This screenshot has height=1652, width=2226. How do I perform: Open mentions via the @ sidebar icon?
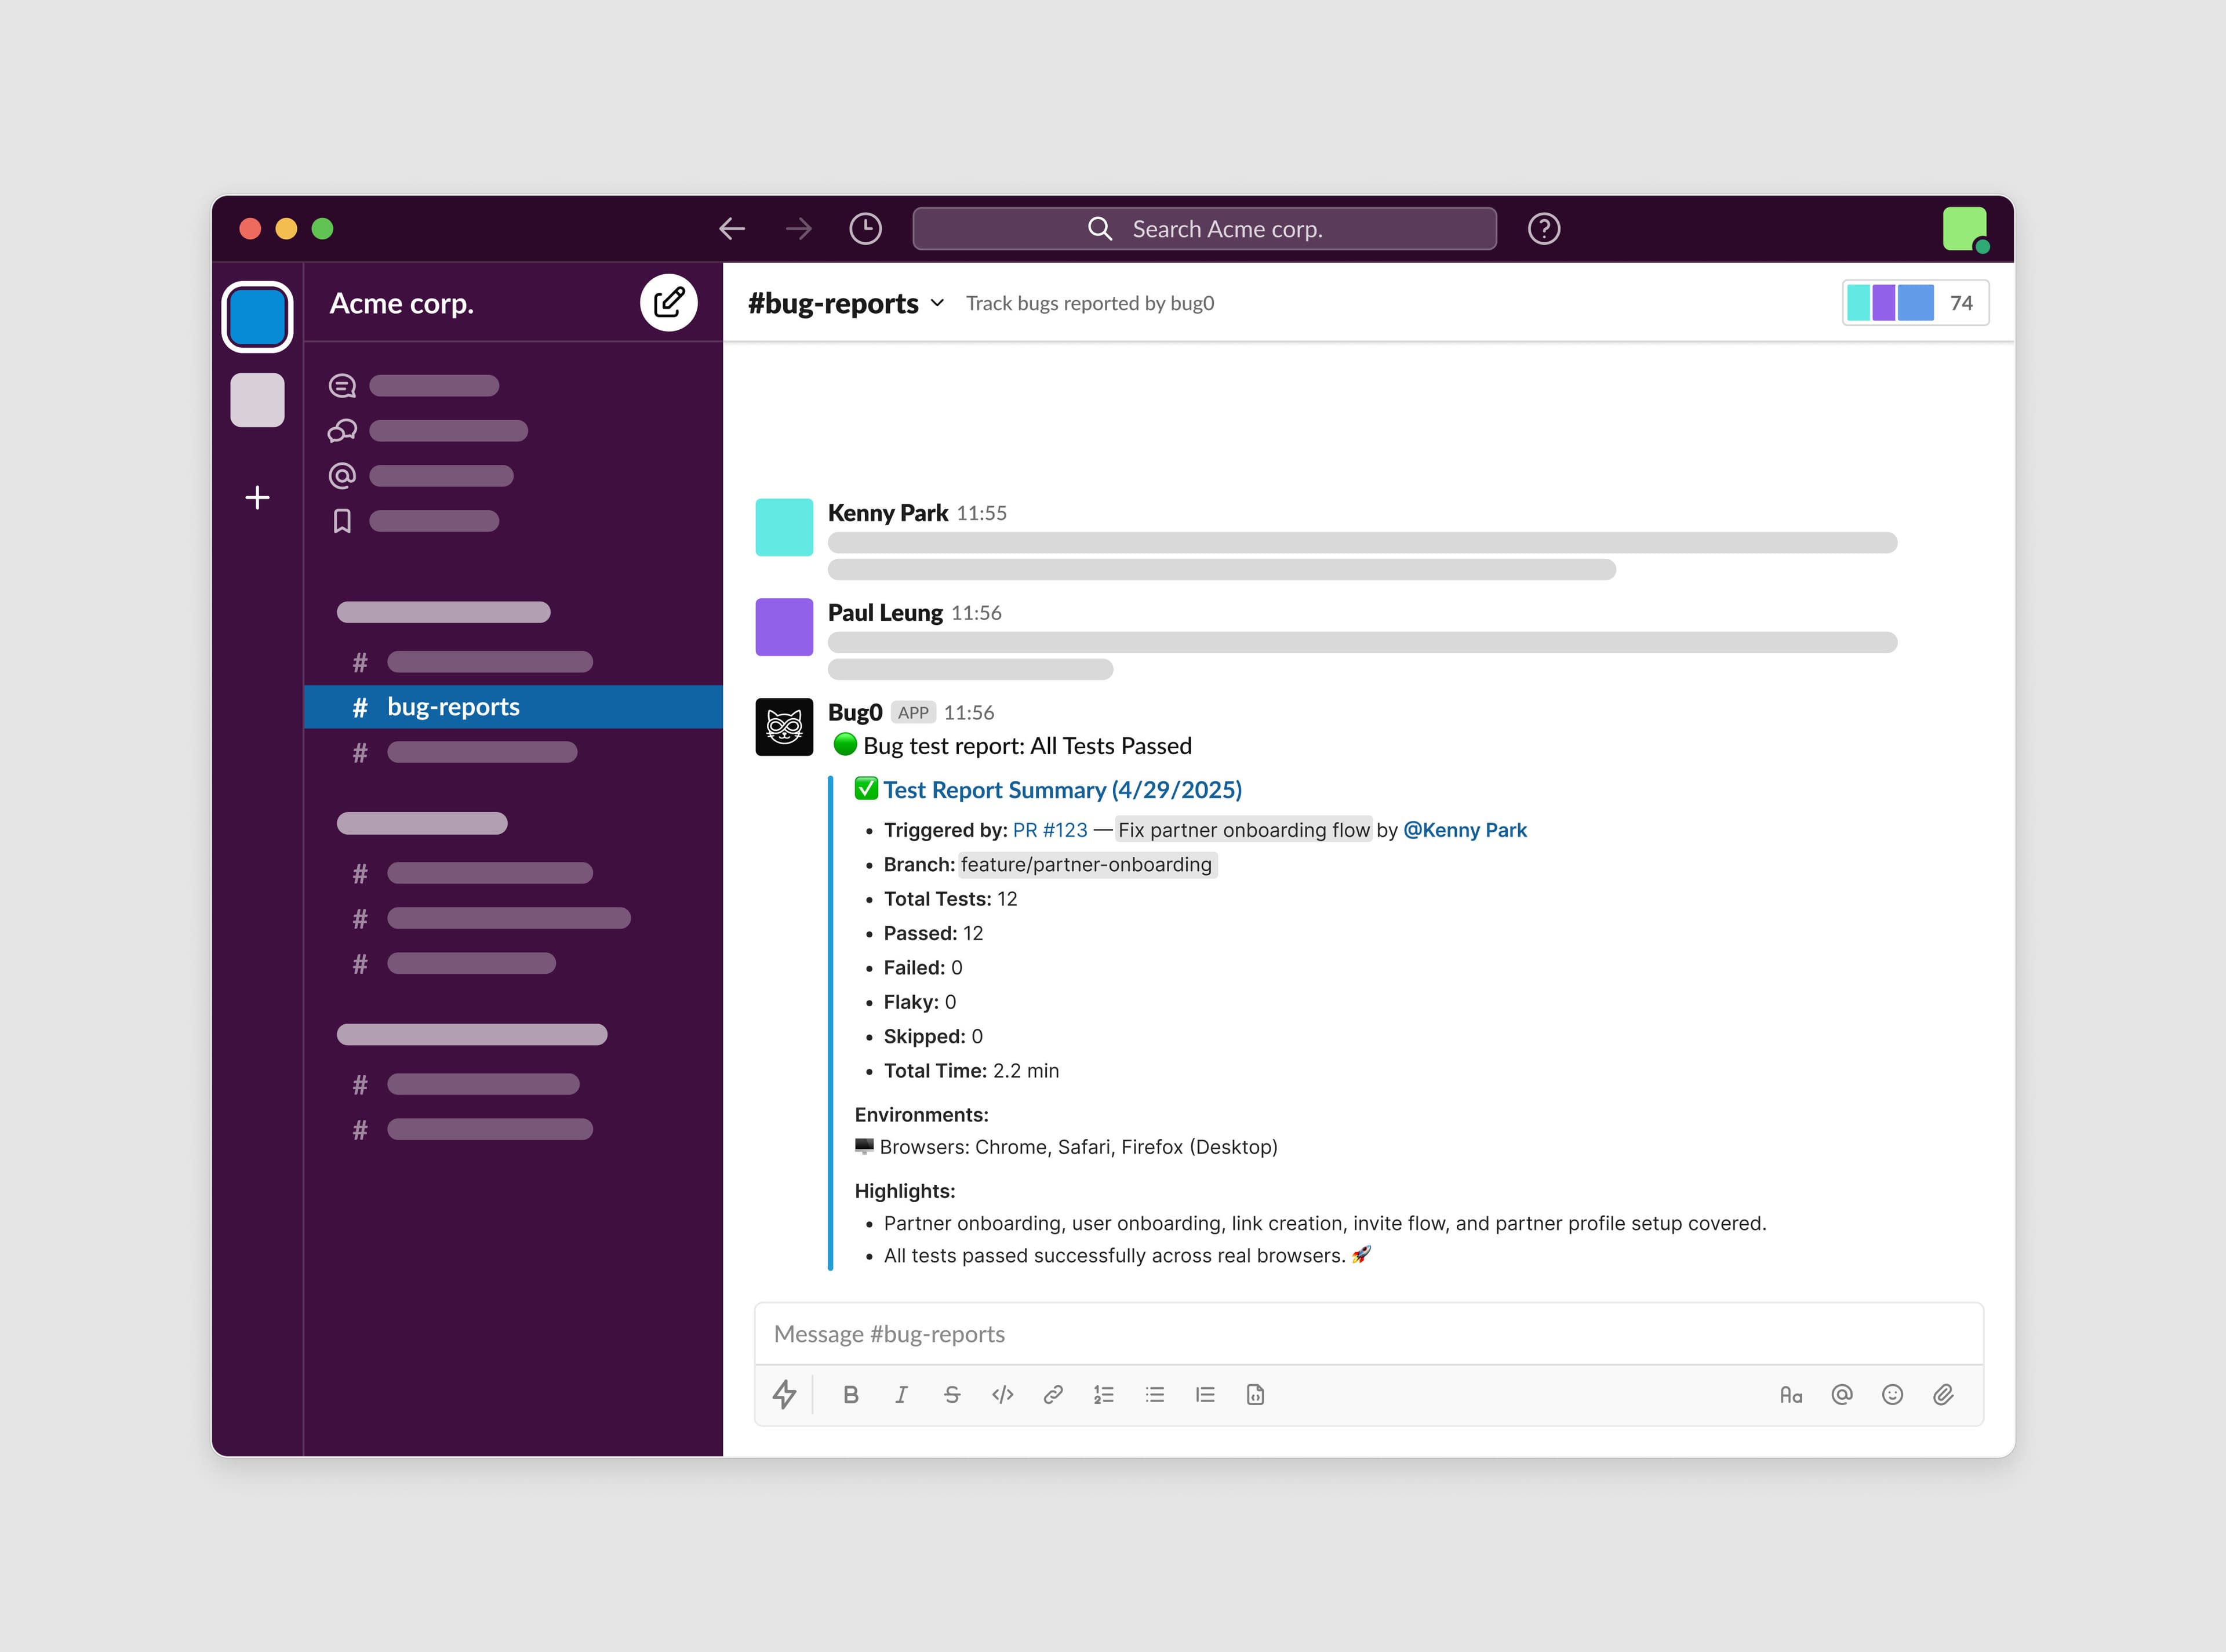click(342, 476)
